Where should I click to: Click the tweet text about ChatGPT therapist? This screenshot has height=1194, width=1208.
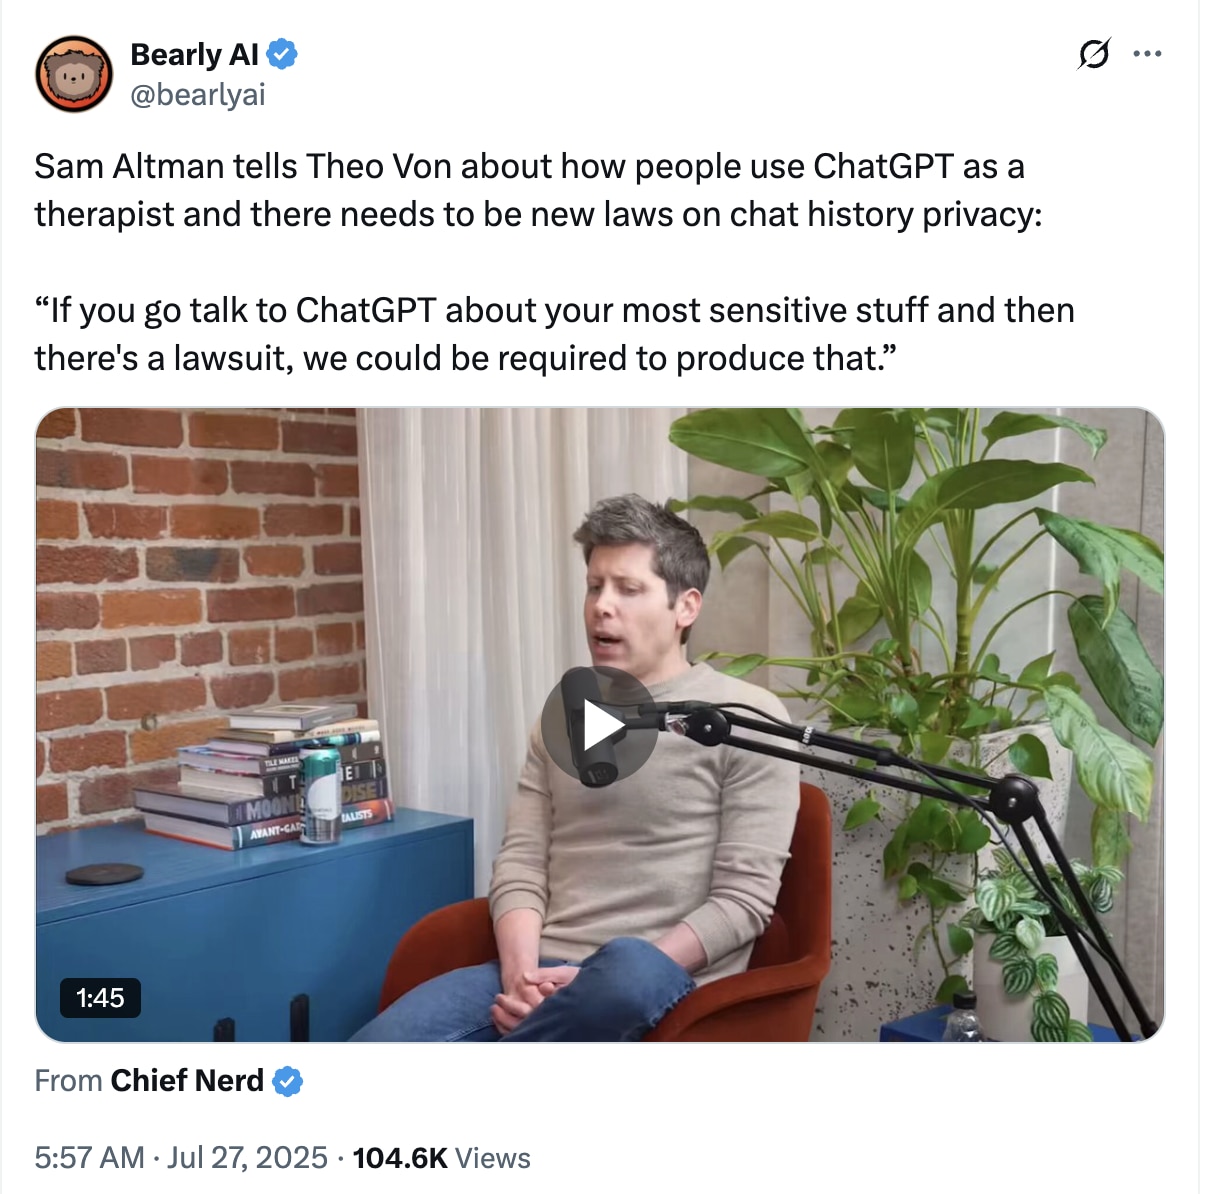538,190
